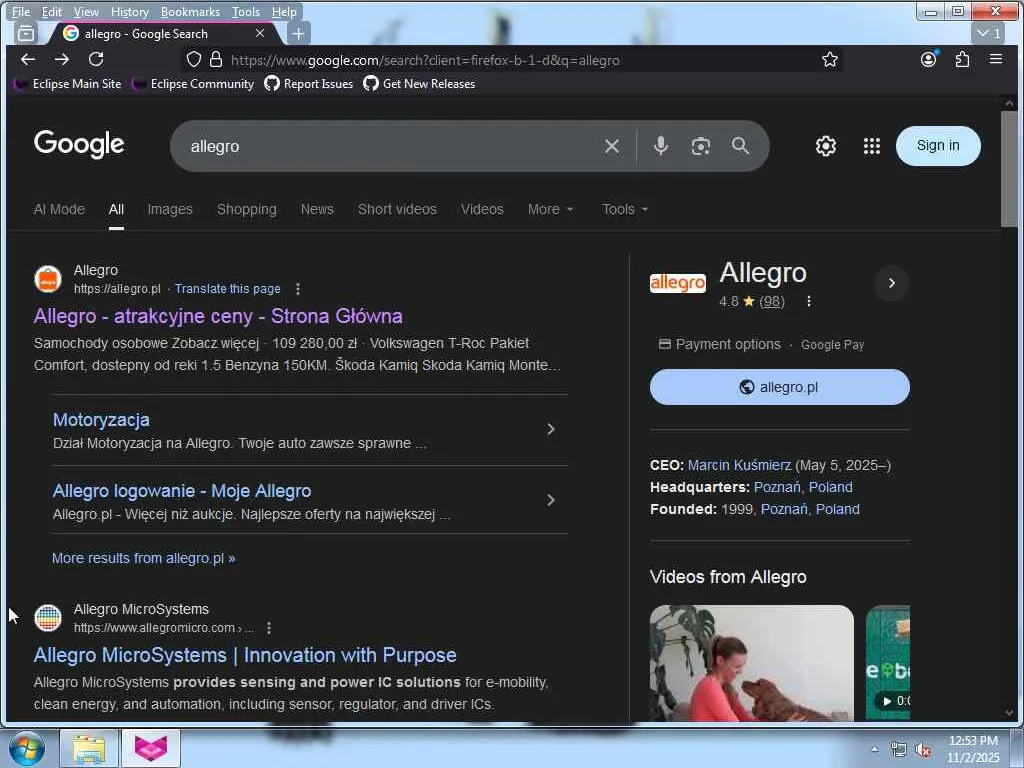Open a new tab with the plus button
The image size is (1024, 768).
(x=298, y=33)
